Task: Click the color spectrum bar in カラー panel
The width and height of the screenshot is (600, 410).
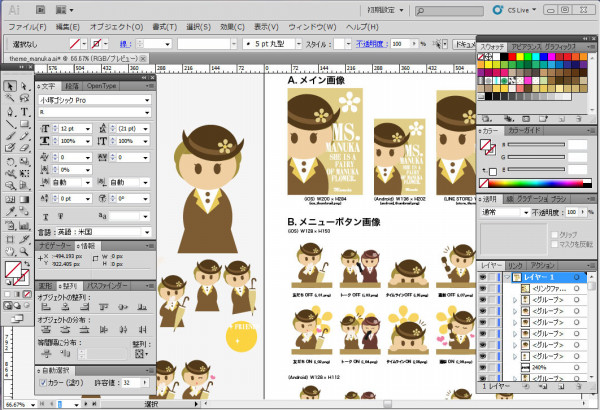Action: [538, 183]
